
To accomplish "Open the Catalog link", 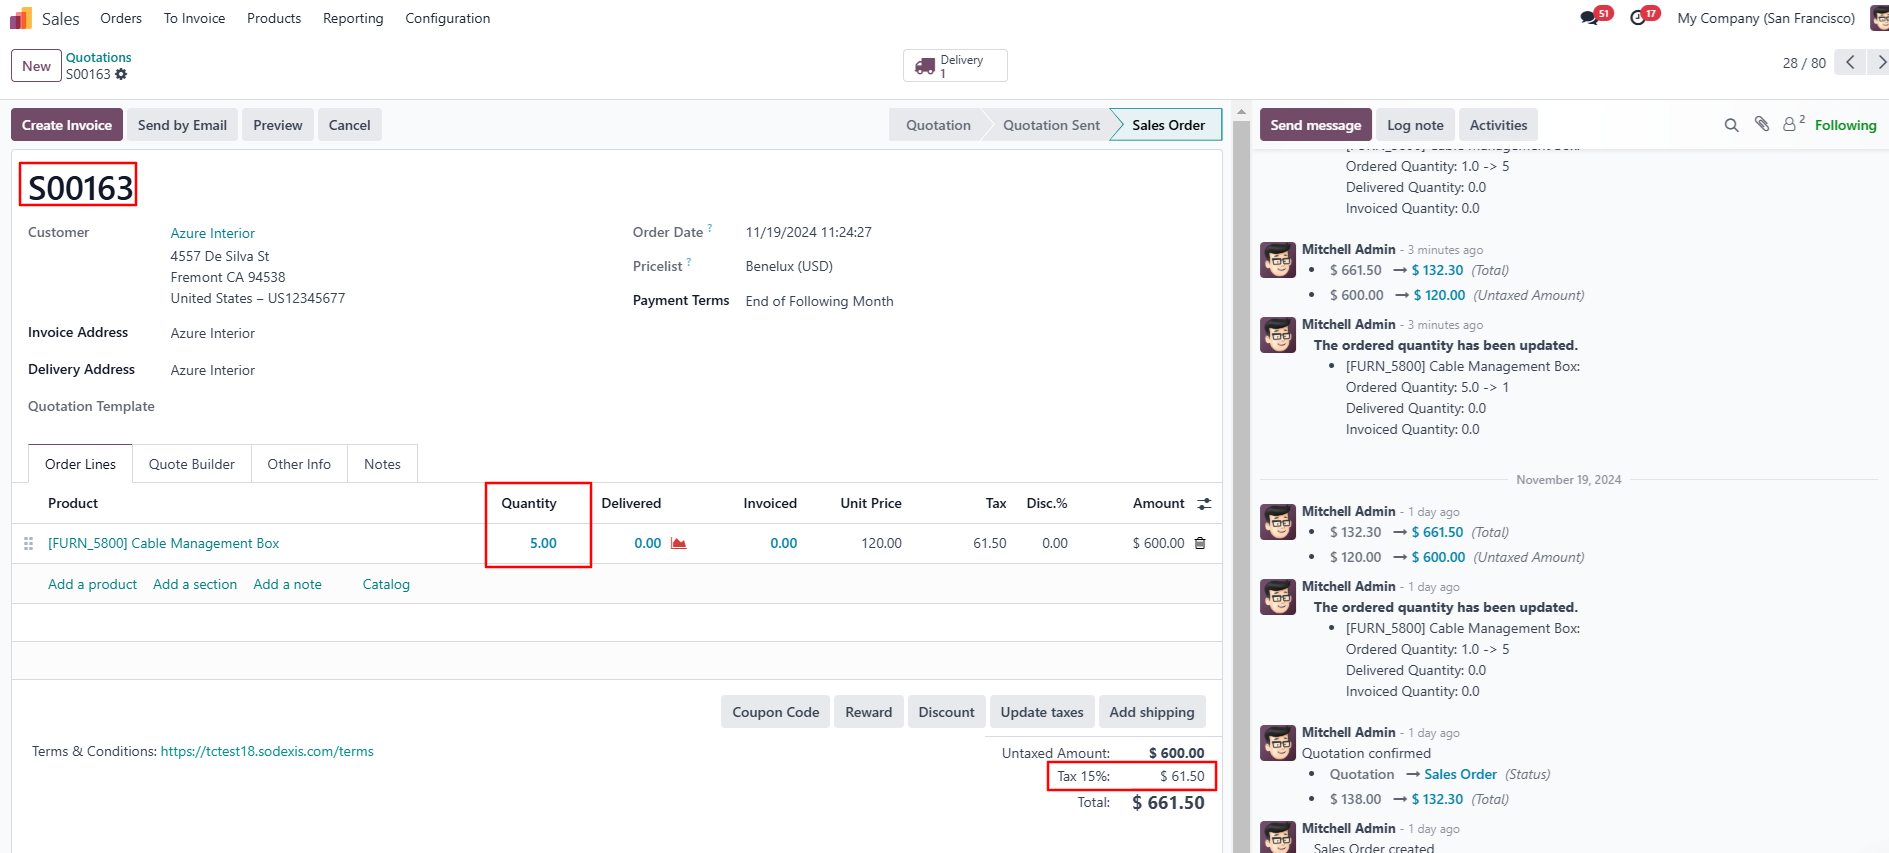I will click(386, 584).
